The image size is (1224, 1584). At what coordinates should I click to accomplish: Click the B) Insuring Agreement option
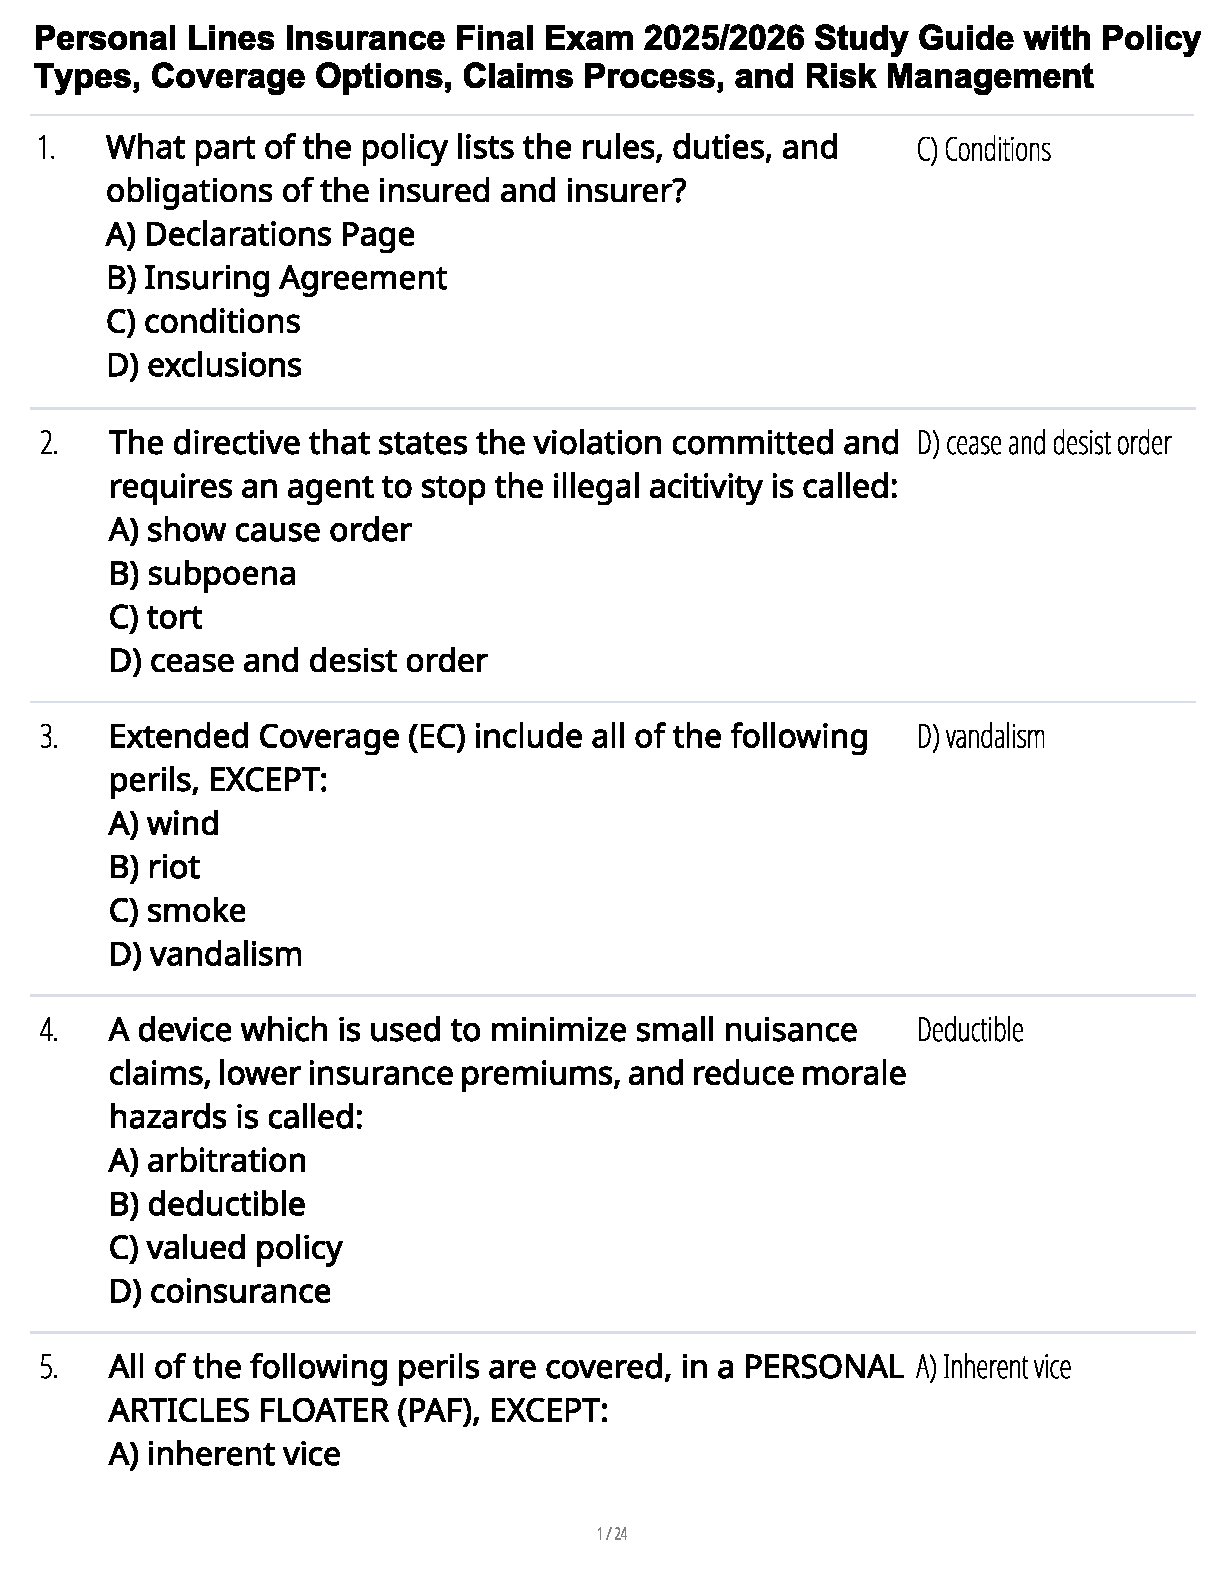point(277,279)
